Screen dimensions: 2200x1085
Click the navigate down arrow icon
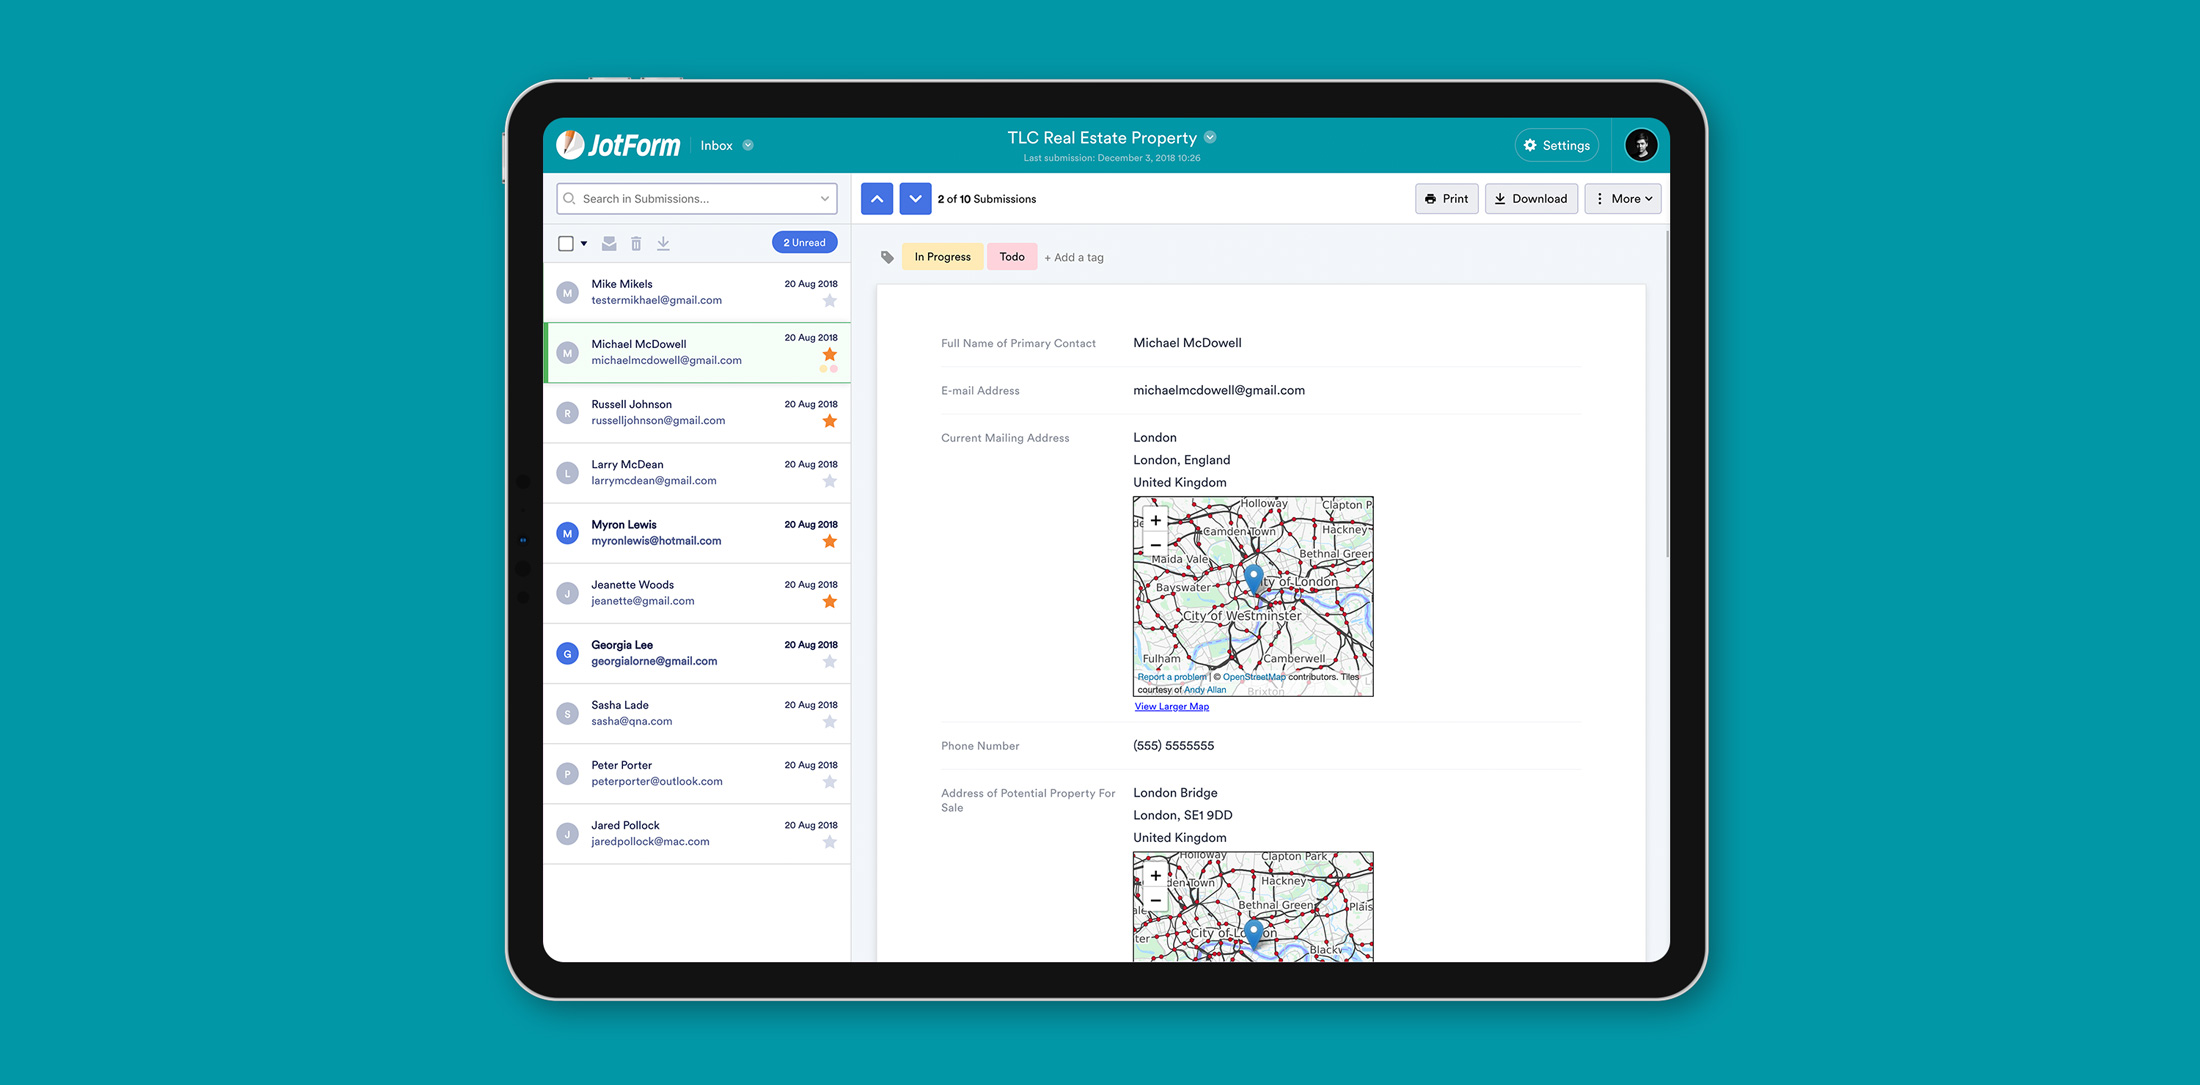pos(912,198)
